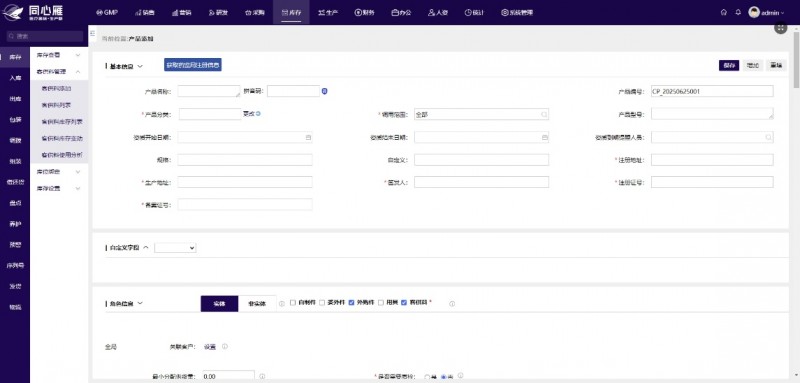Switch to the 实体 tab

coord(219,303)
